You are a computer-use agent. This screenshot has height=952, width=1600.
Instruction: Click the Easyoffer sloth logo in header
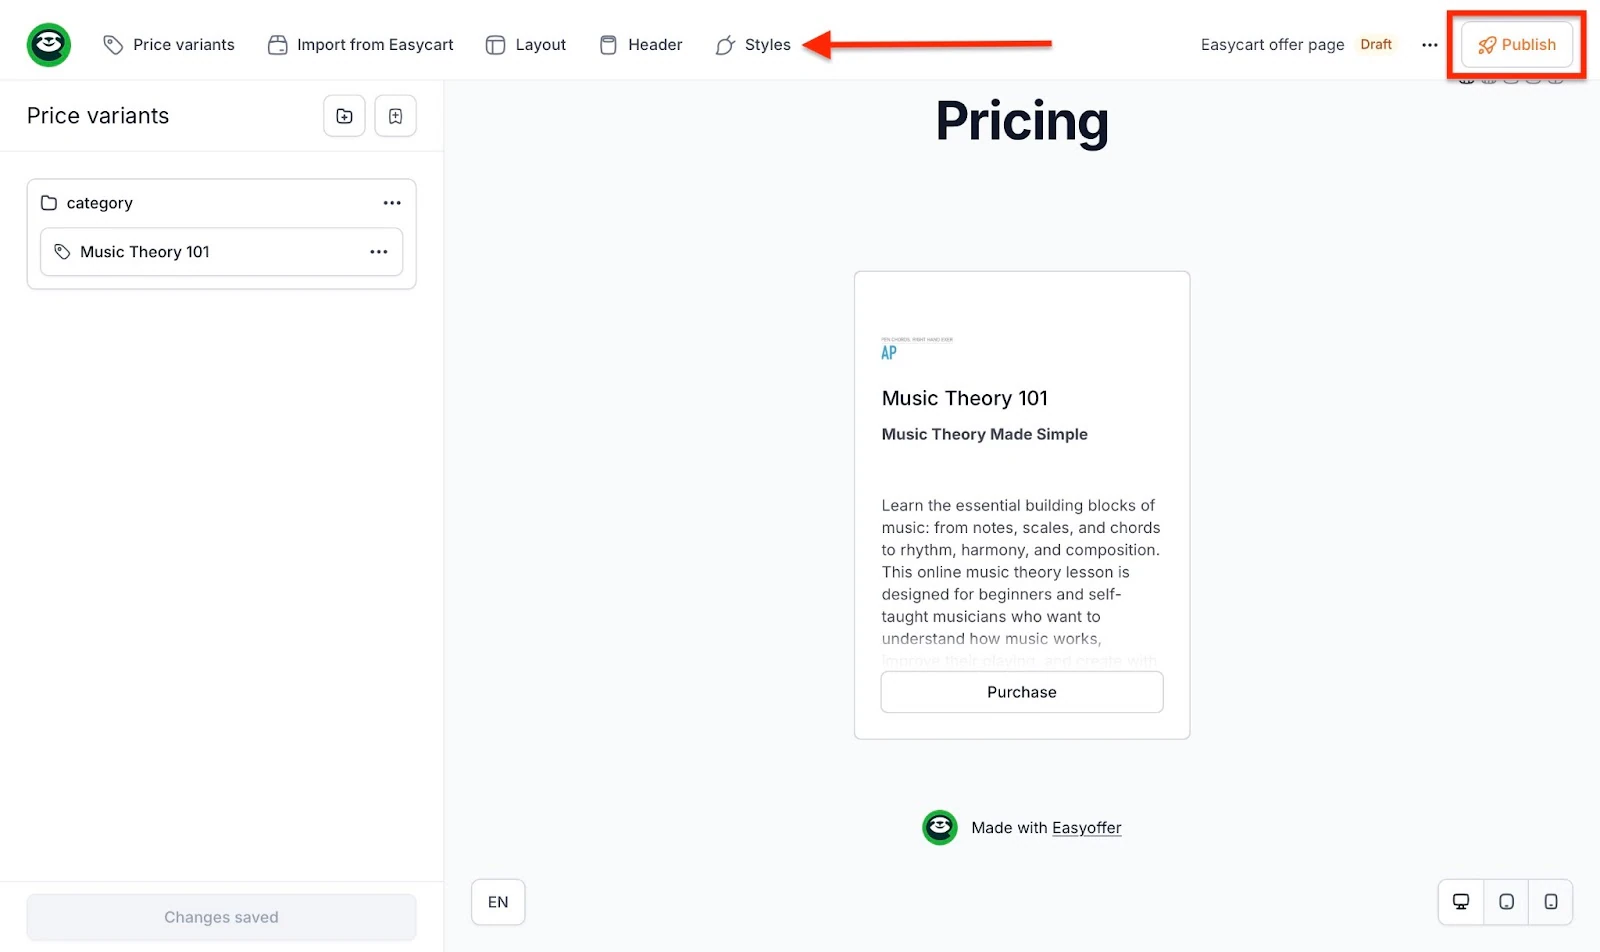pyautogui.click(x=48, y=45)
